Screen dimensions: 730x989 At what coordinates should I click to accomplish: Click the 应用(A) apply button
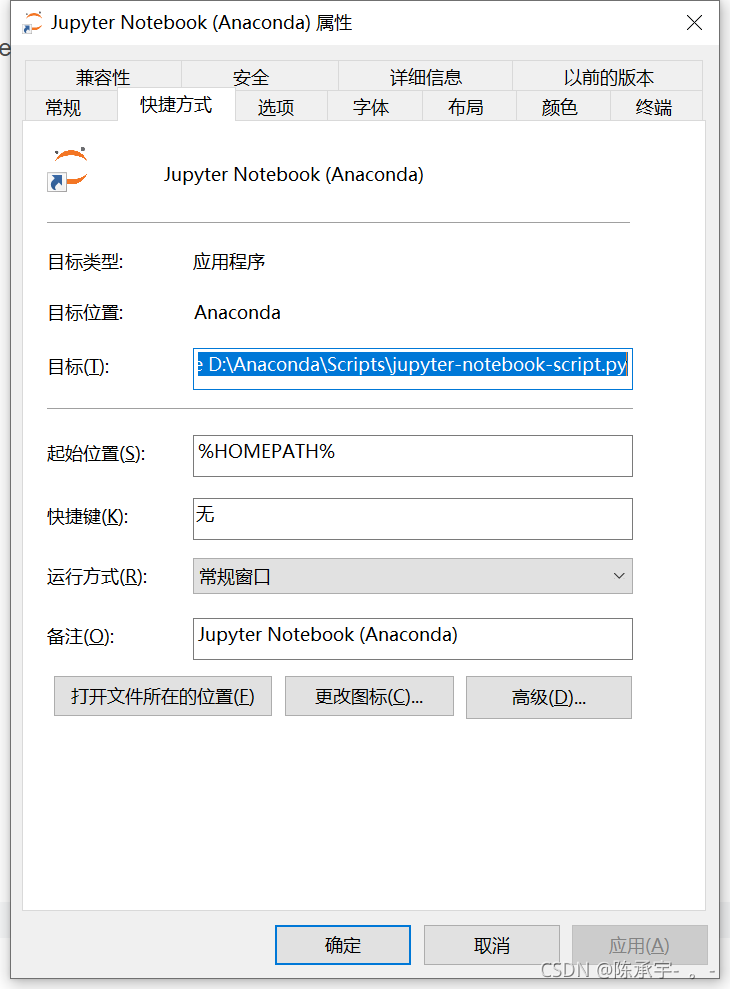(639, 945)
